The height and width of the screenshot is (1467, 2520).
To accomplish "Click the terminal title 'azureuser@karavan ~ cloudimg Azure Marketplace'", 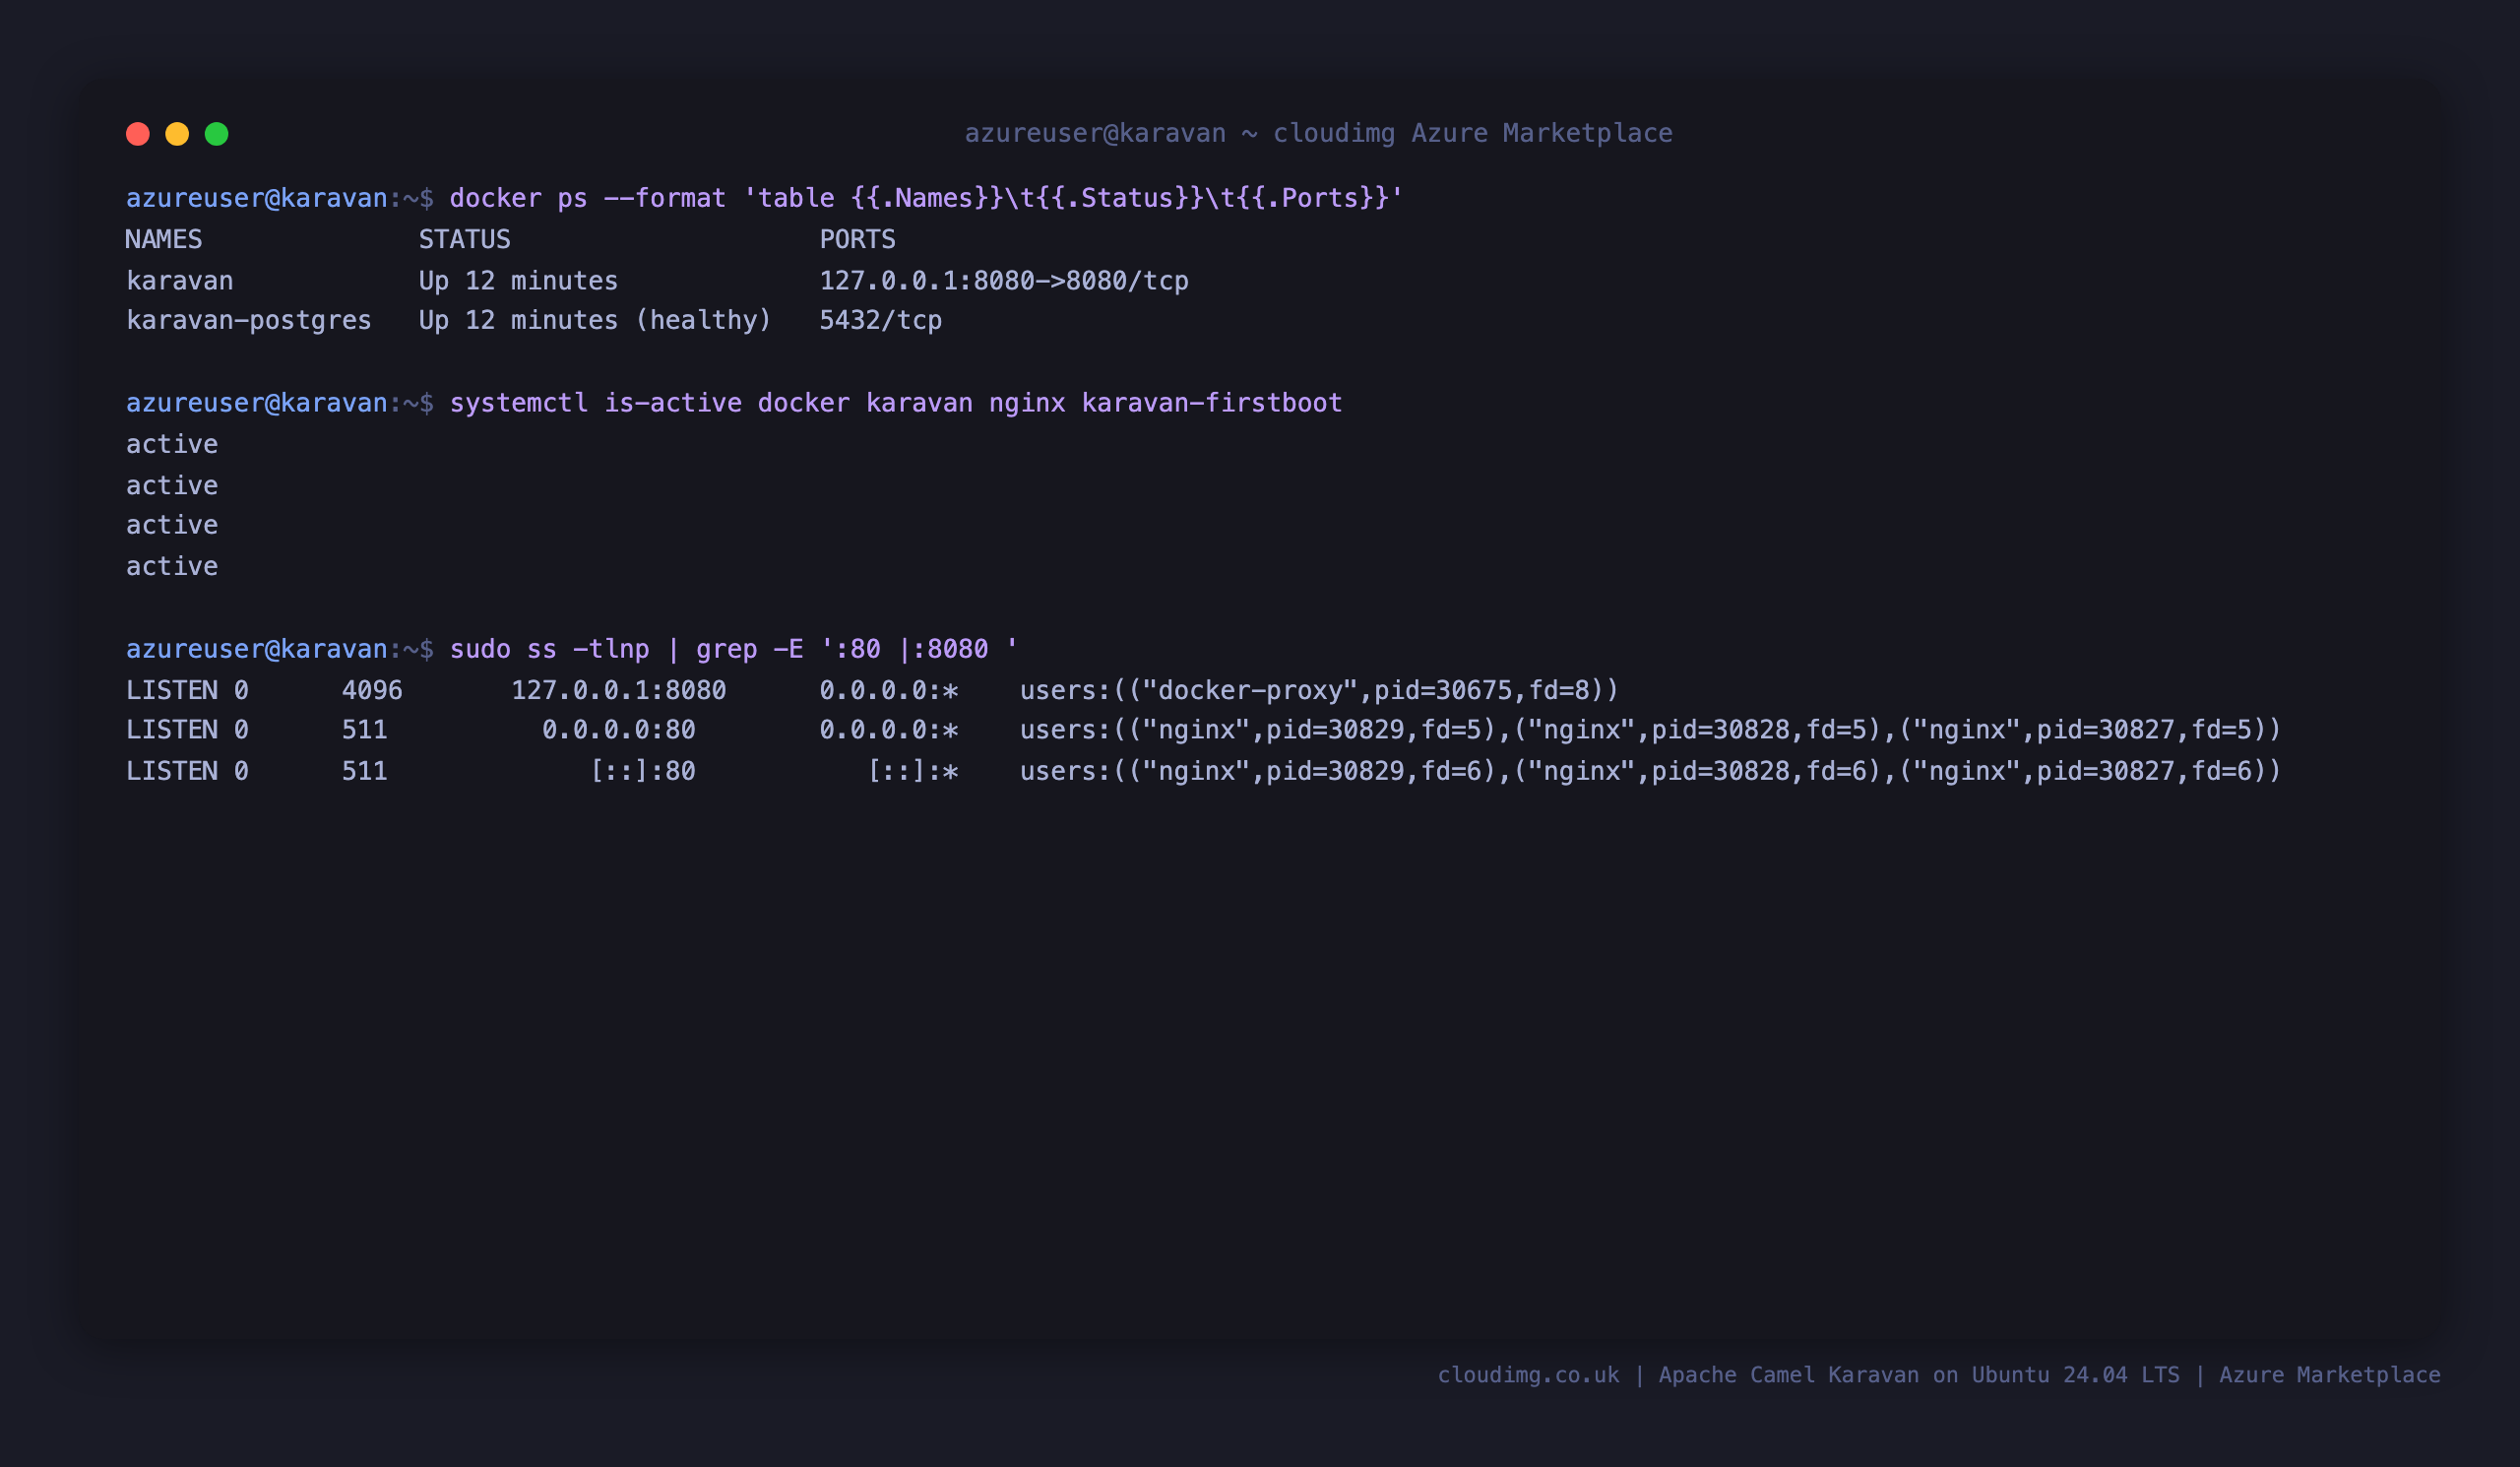I will click(x=1318, y=133).
